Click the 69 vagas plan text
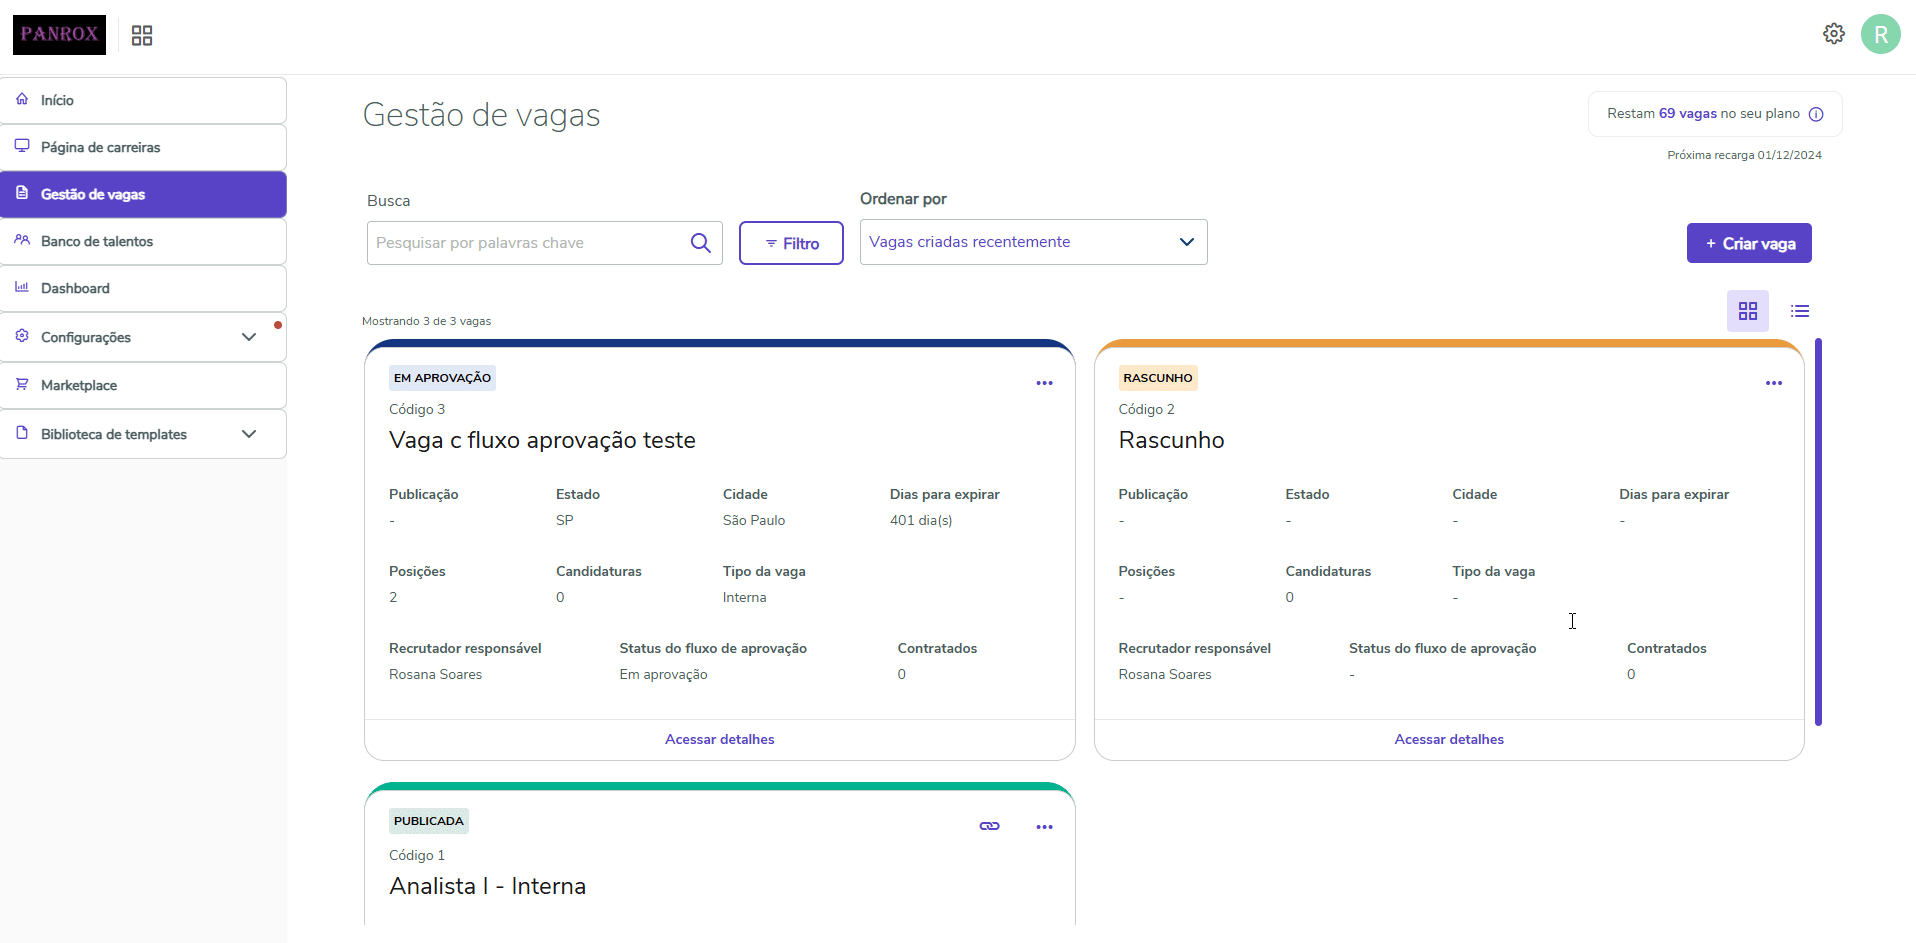This screenshot has width=1916, height=943. (x=1688, y=114)
